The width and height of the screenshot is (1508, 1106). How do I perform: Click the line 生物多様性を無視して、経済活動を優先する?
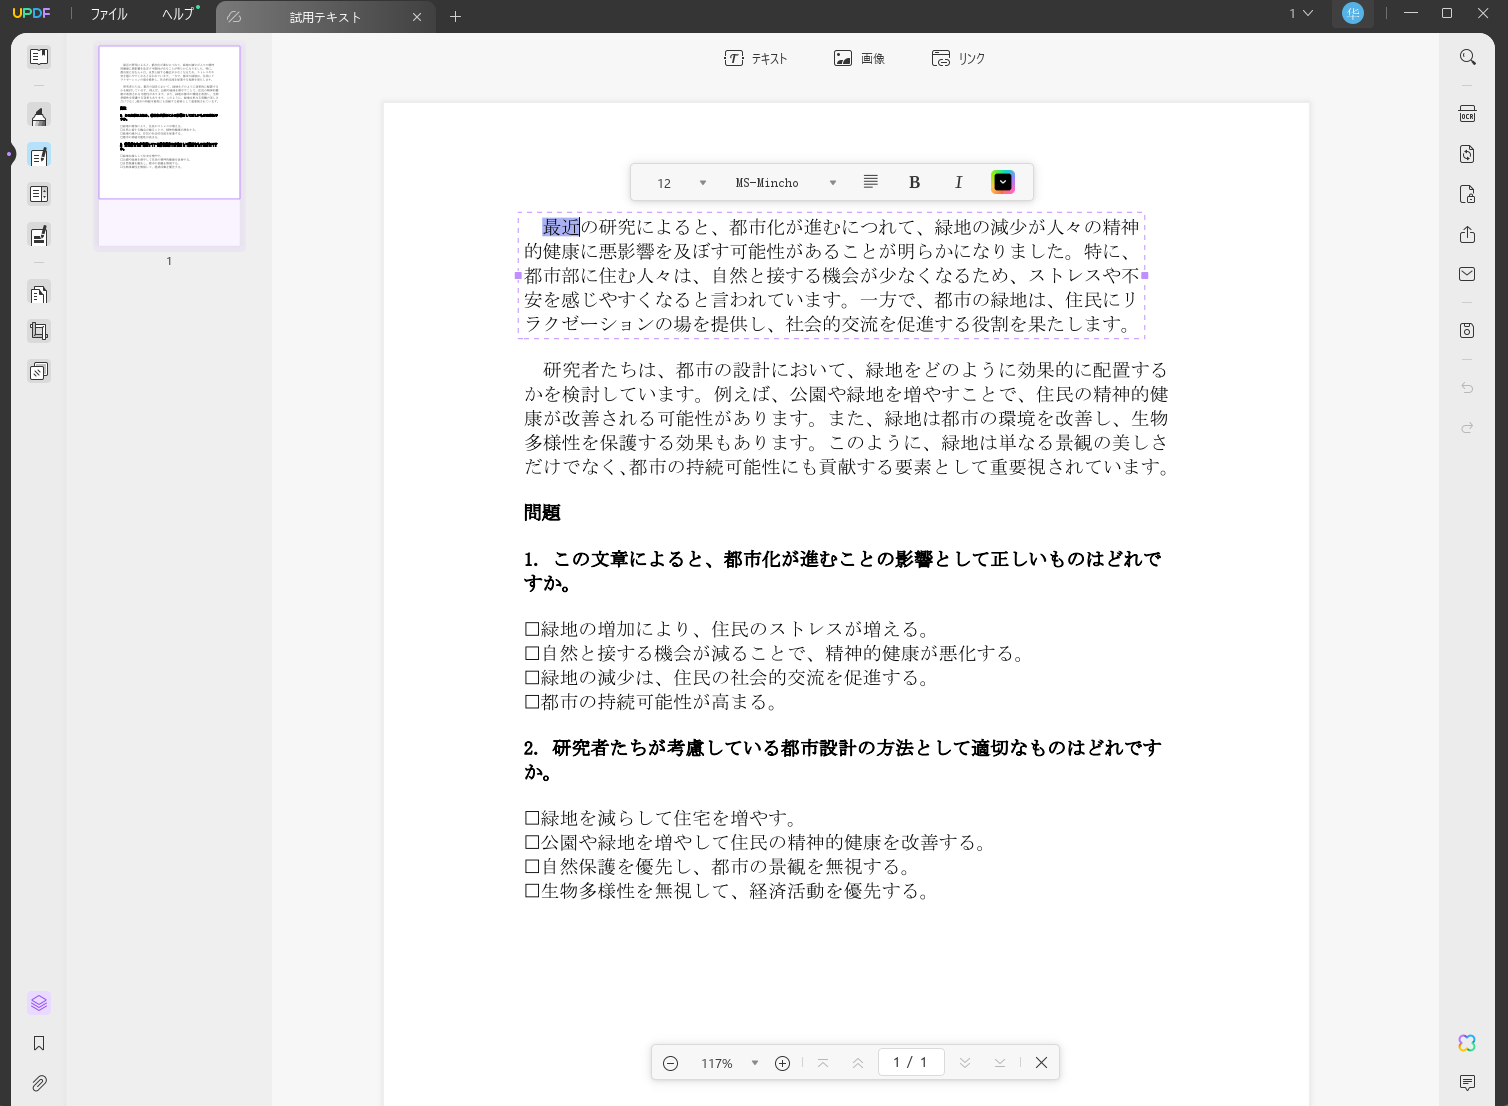click(x=727, y=891)
